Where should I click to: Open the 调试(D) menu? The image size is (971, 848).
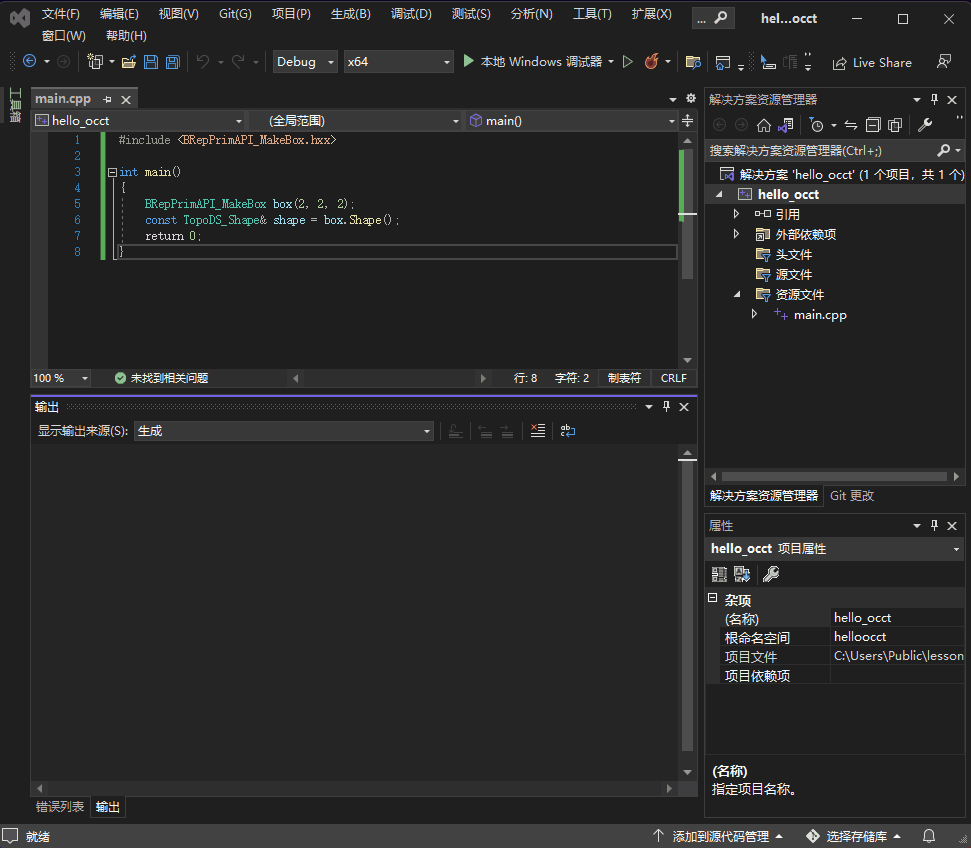tap(411, 14)
